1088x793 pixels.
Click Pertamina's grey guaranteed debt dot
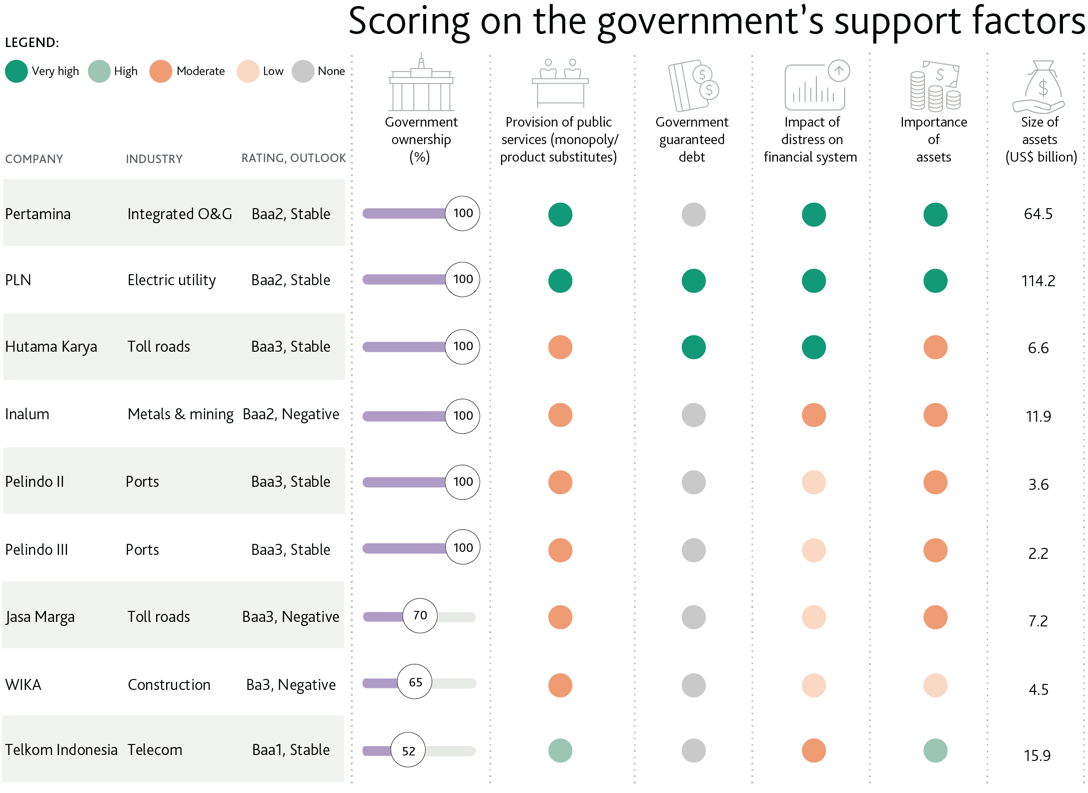[x=693, y=214]
